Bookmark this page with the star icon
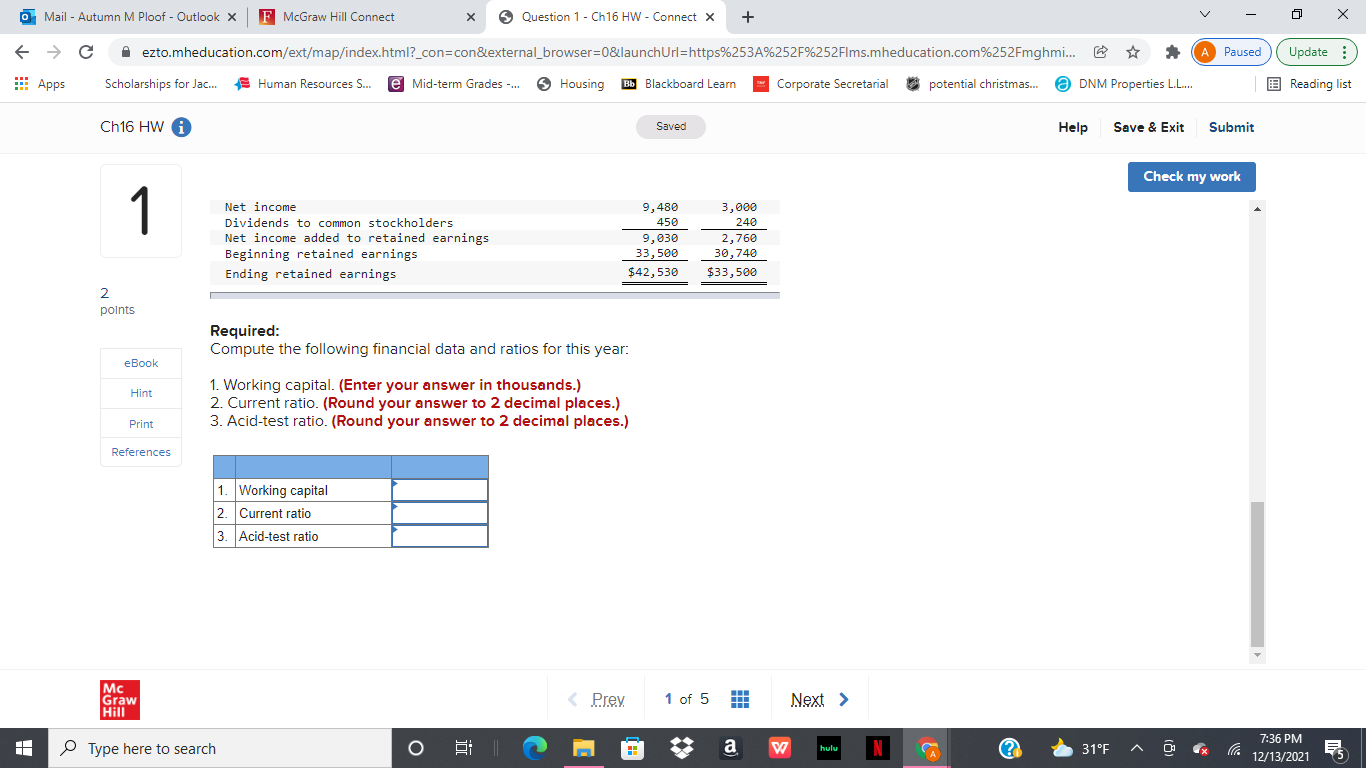The image size is (1366, 768). (1133, 52)
